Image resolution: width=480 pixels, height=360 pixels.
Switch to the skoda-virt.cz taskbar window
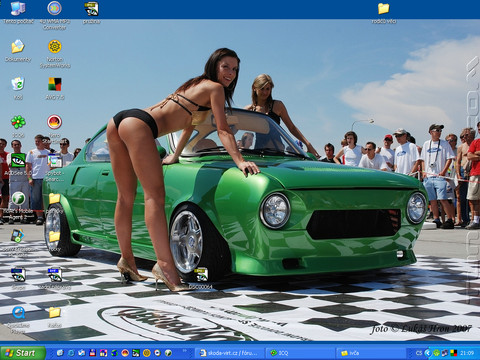[230, 353]
